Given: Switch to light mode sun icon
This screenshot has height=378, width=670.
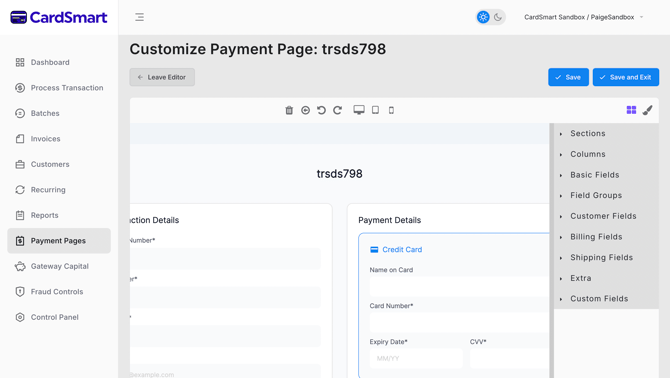Looking at the screenshot, I should (483, 17).
